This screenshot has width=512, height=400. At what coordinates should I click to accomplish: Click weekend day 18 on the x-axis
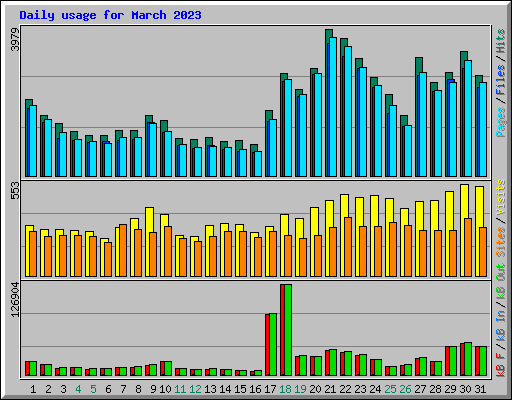tap(286, 389)
